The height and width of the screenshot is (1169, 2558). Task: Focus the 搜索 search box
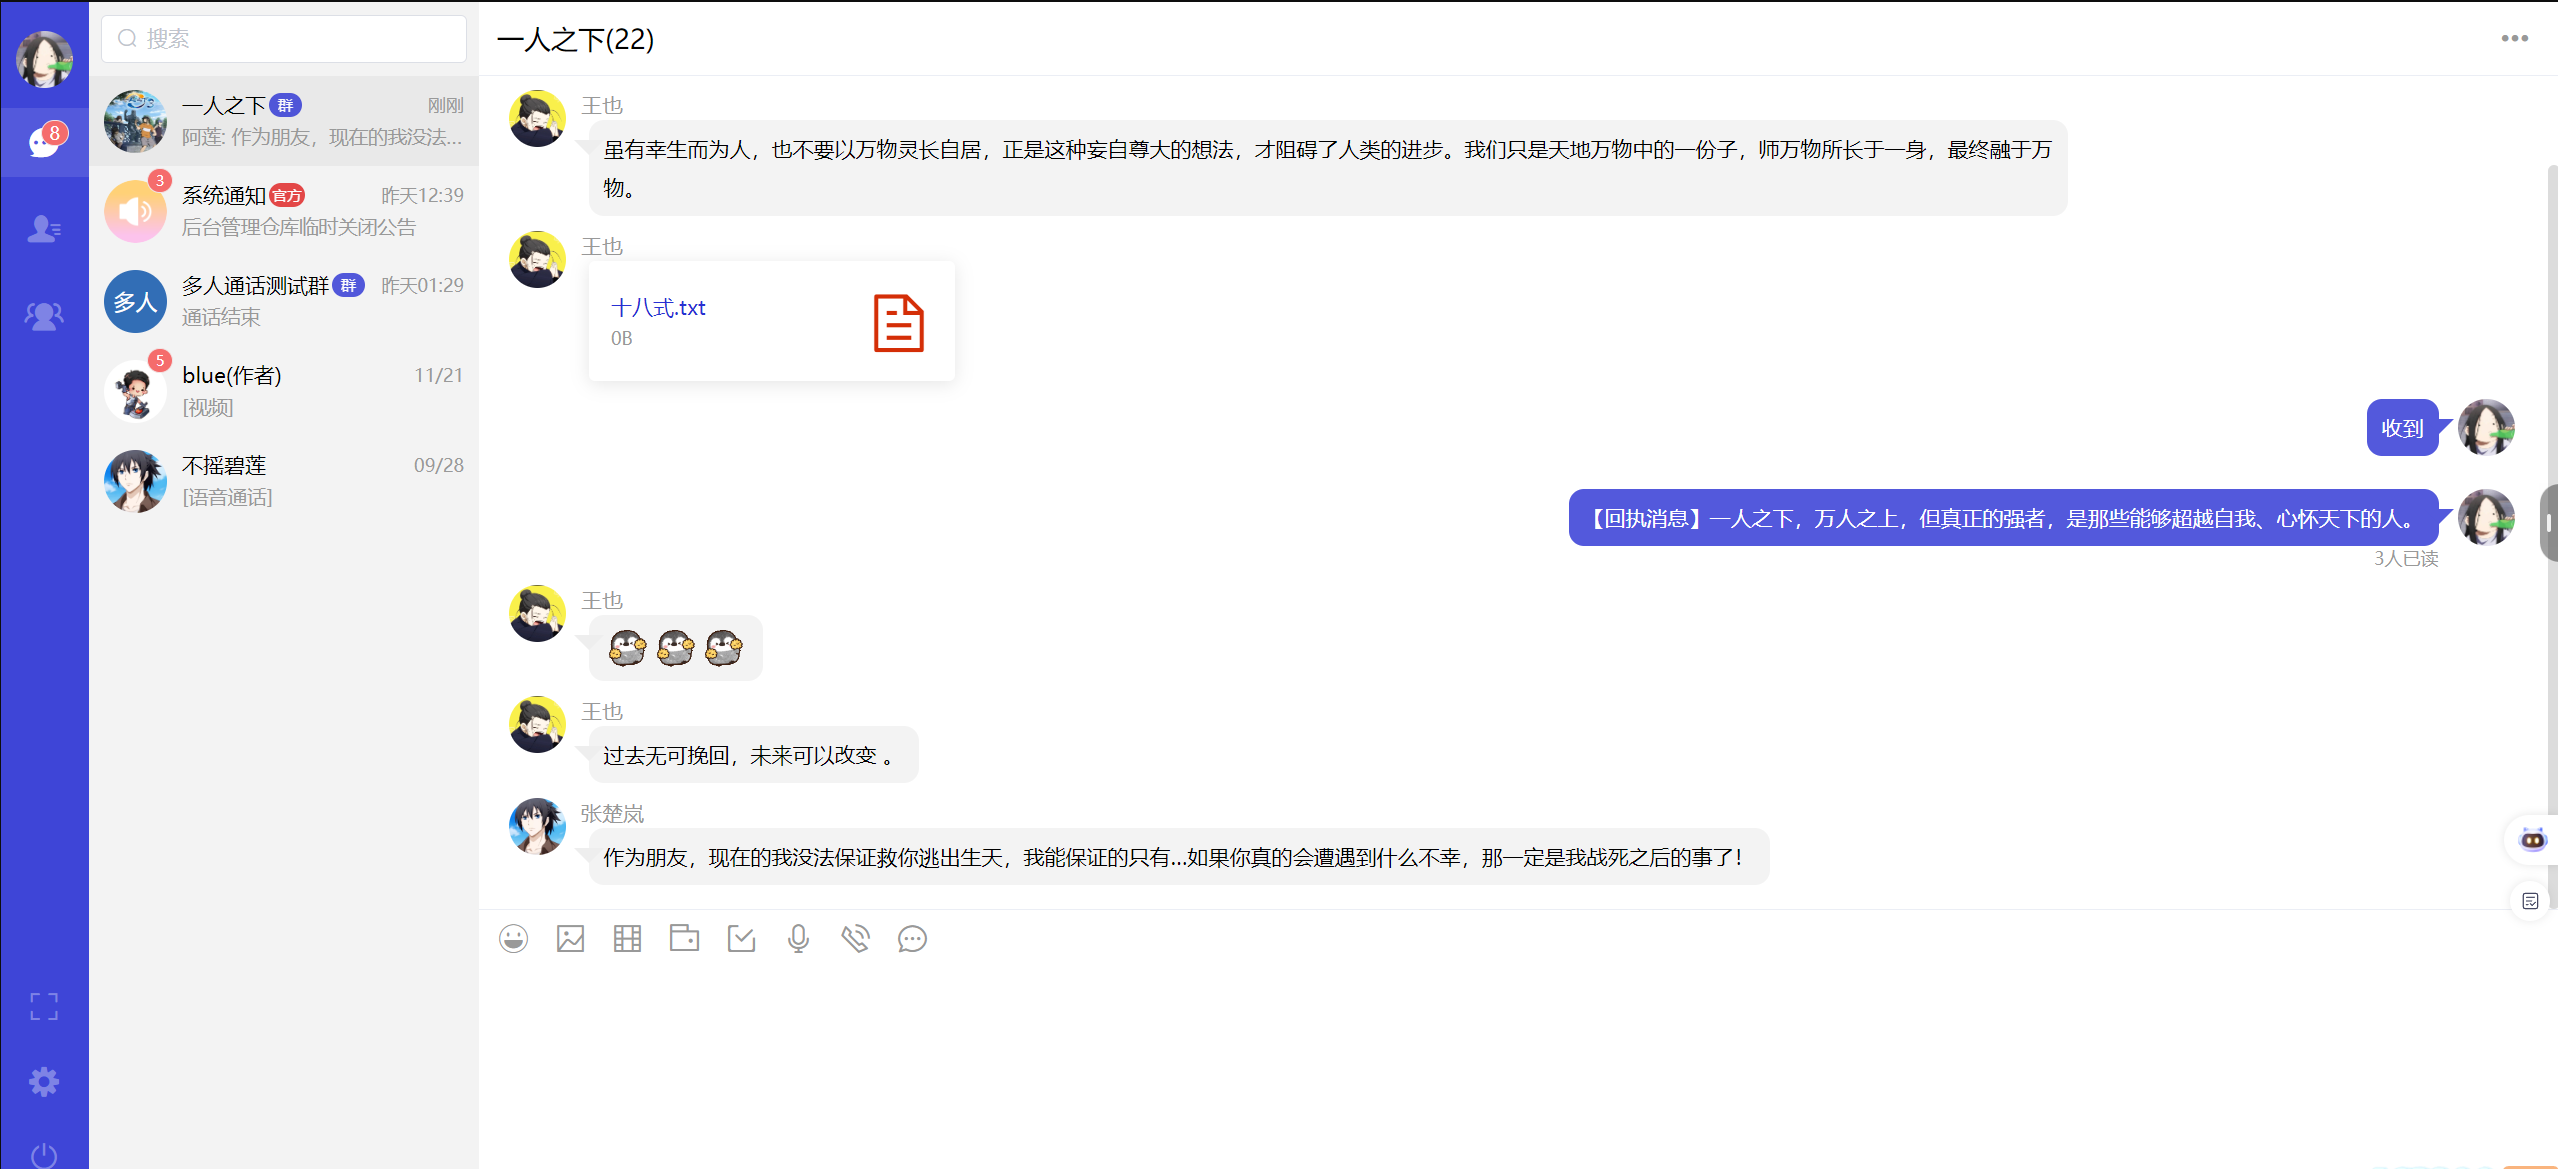(x=284, y=39)
